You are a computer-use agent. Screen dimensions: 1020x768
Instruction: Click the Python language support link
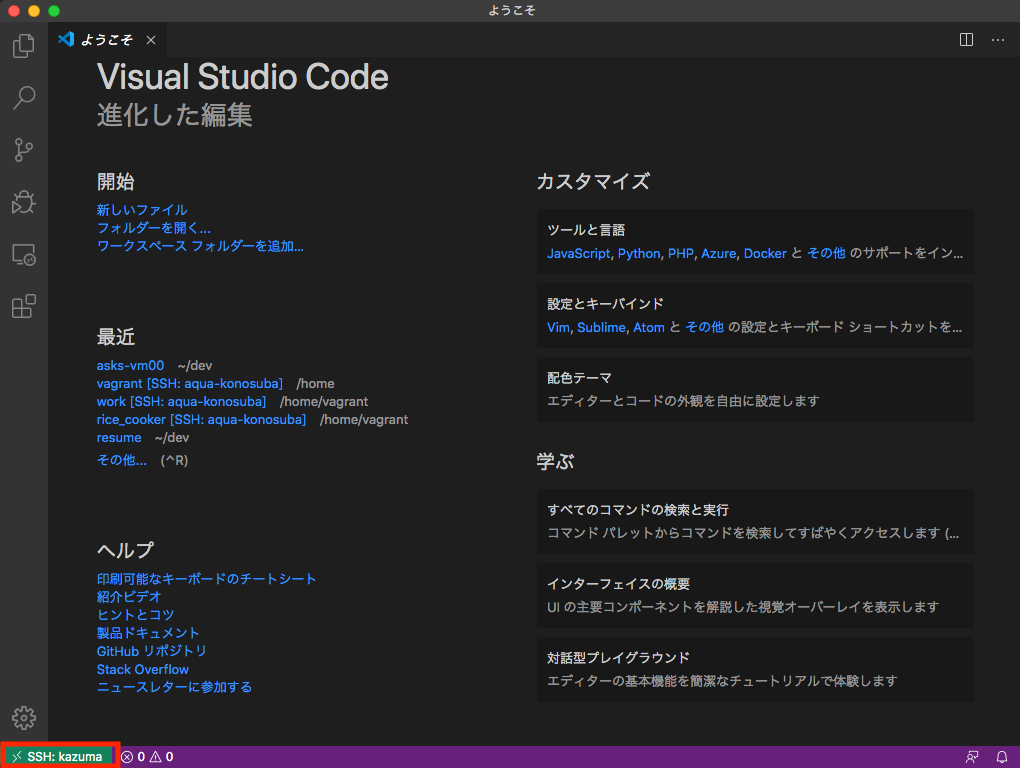pos(638,253)
